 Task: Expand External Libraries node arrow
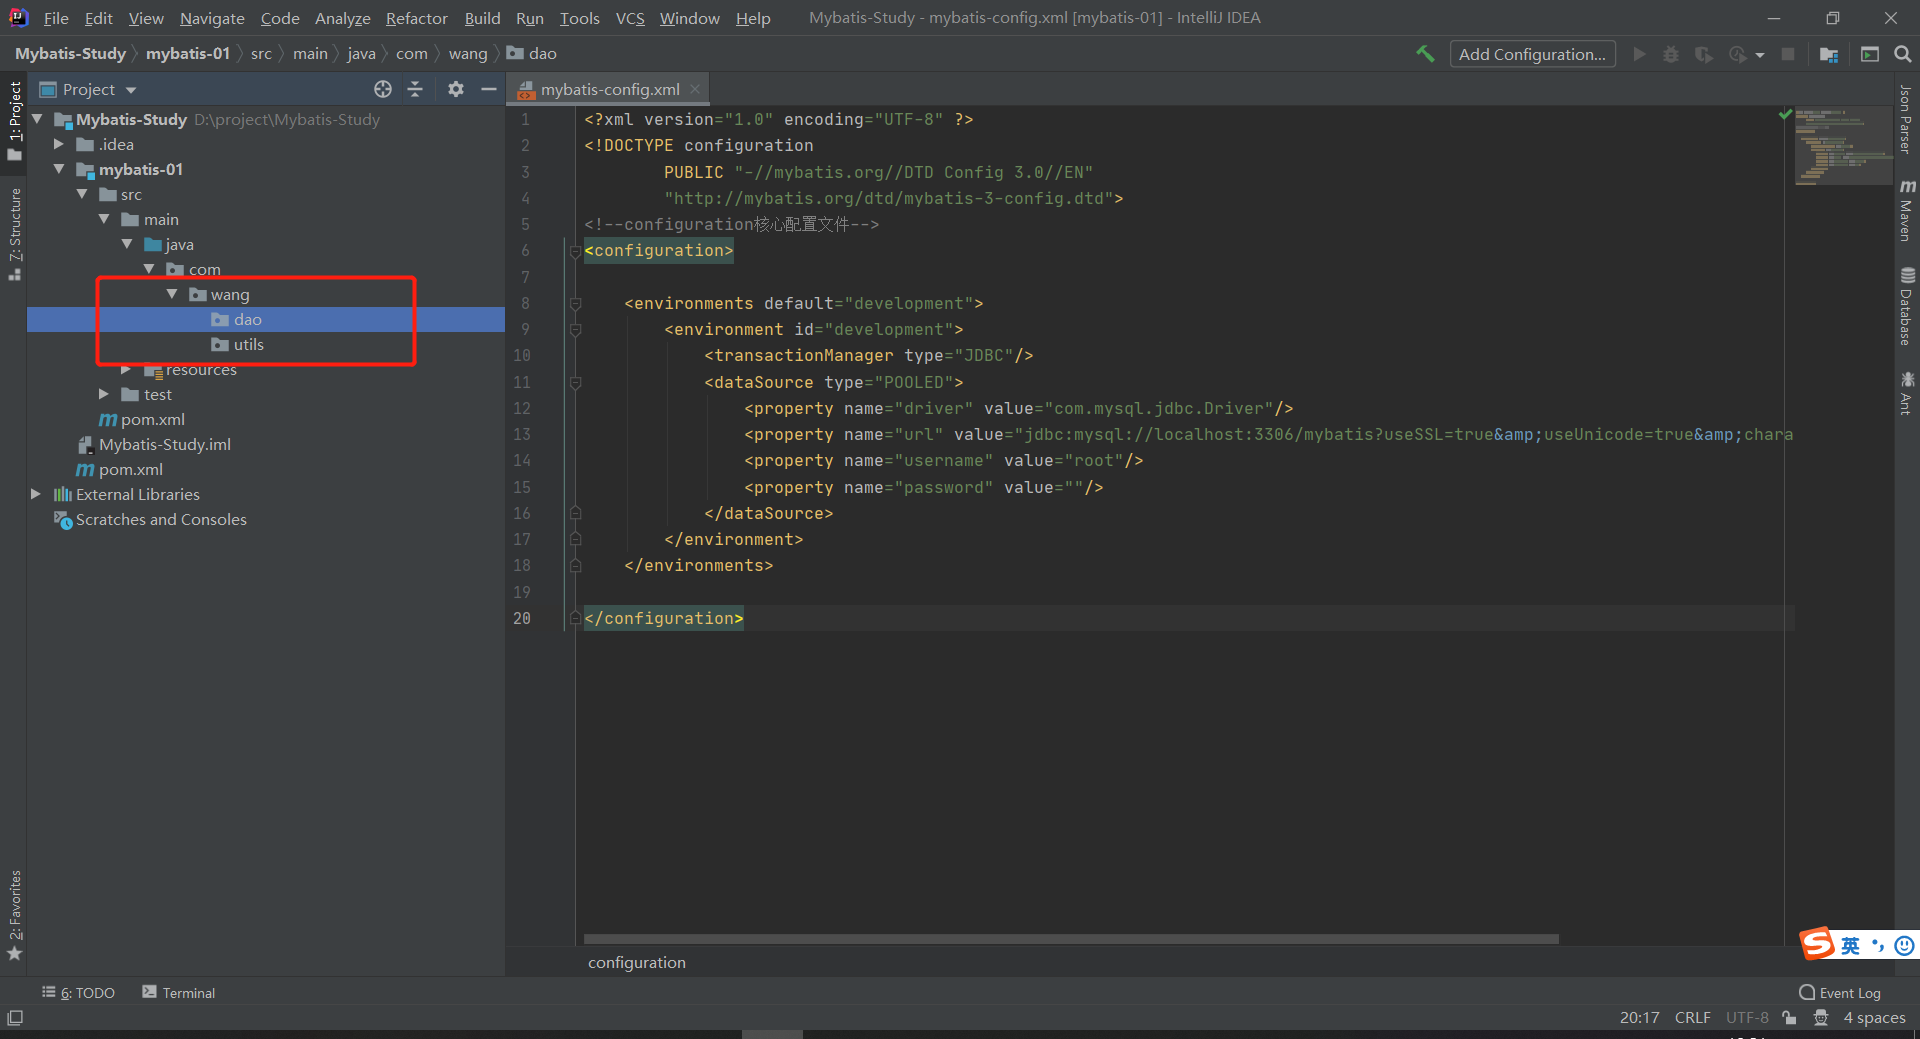point(37,494)
